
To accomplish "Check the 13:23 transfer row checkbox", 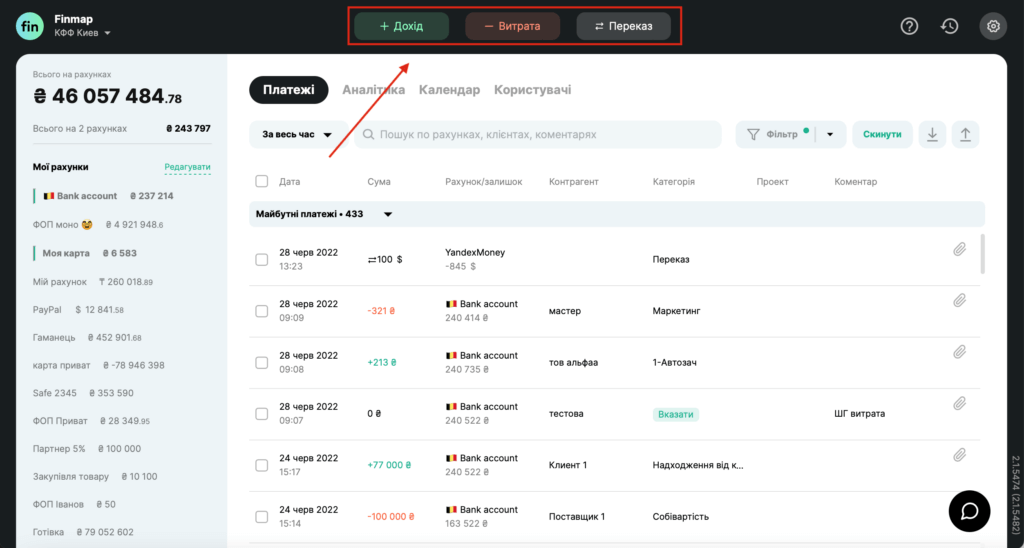I will (x=262, y=259).
